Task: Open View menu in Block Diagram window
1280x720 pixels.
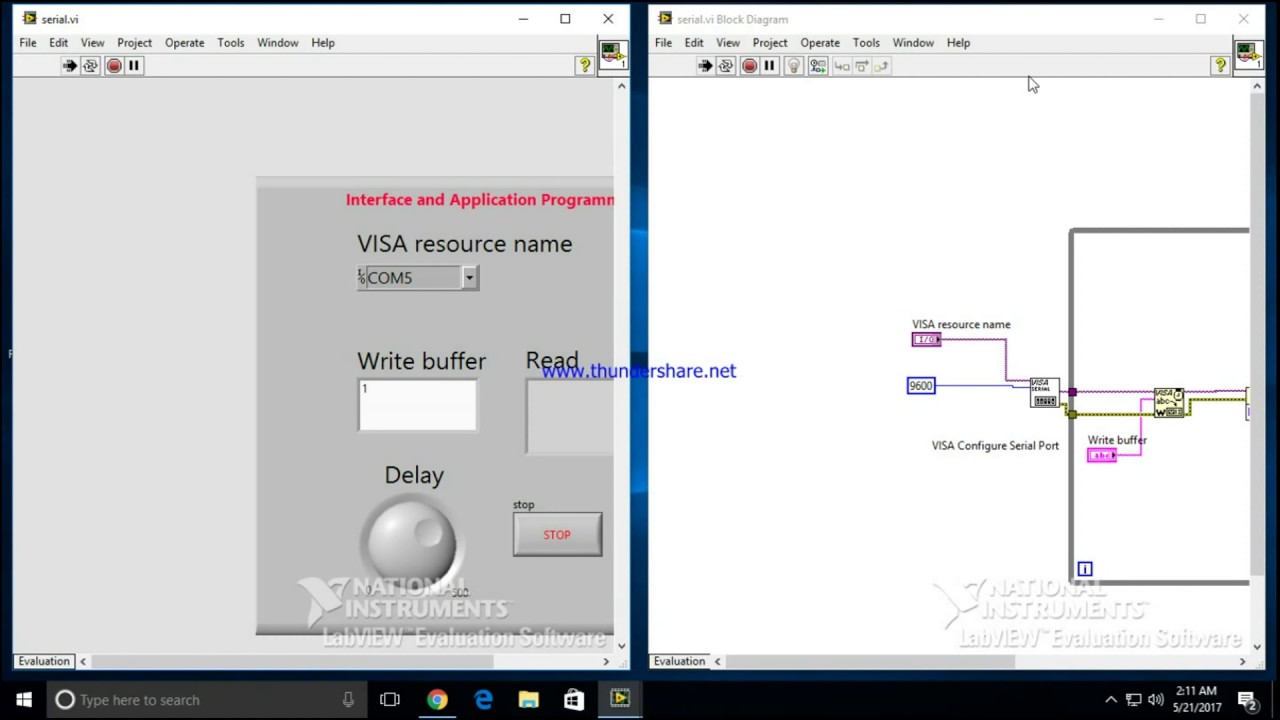Action: pyautogui.click(x=728, y=43)
